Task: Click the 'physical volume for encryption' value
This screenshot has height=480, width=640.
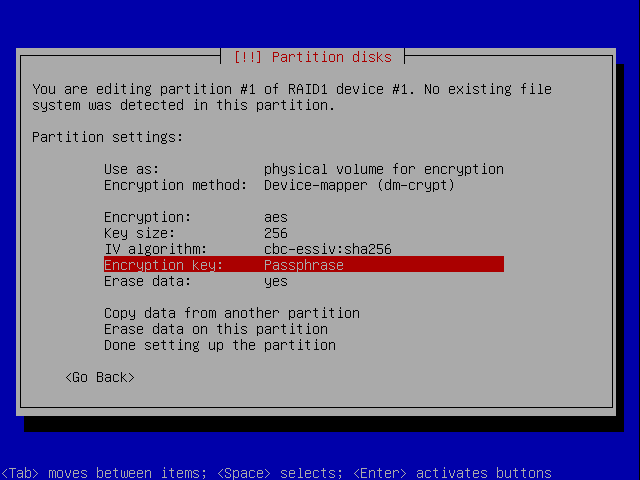Action: (384, 169)
